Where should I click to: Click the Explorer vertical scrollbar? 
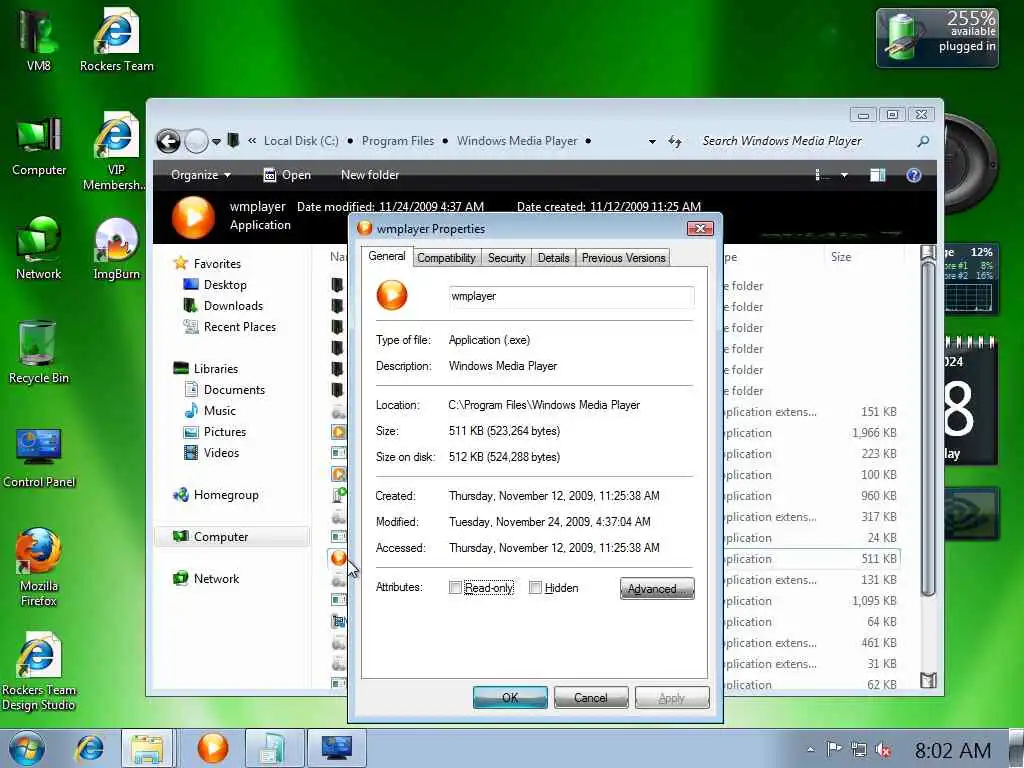[928, 466]
